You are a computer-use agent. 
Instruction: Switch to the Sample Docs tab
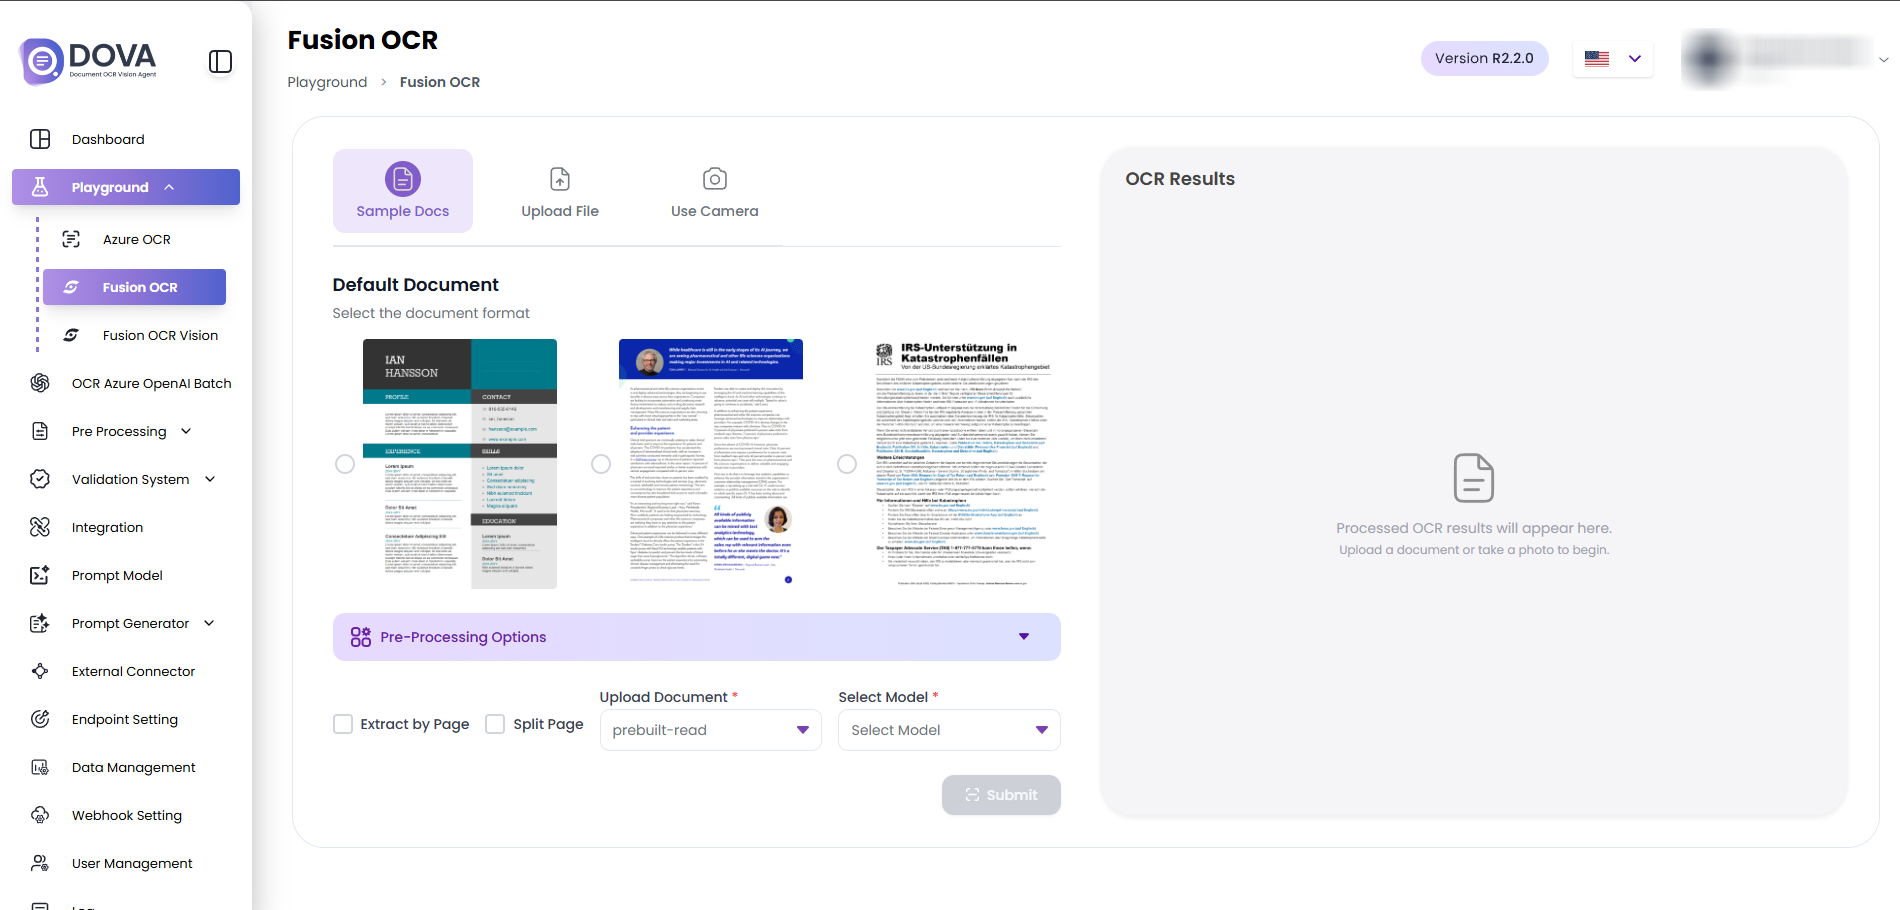click(x=403, y=191)
